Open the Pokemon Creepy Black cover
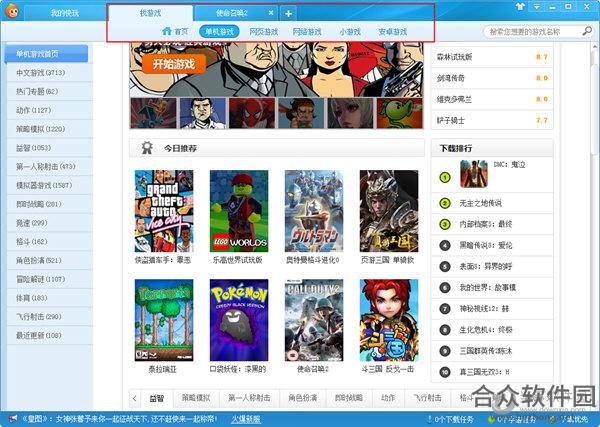This screenshot has width=600, height=427. pyautogui.click(x=239, y=320)
